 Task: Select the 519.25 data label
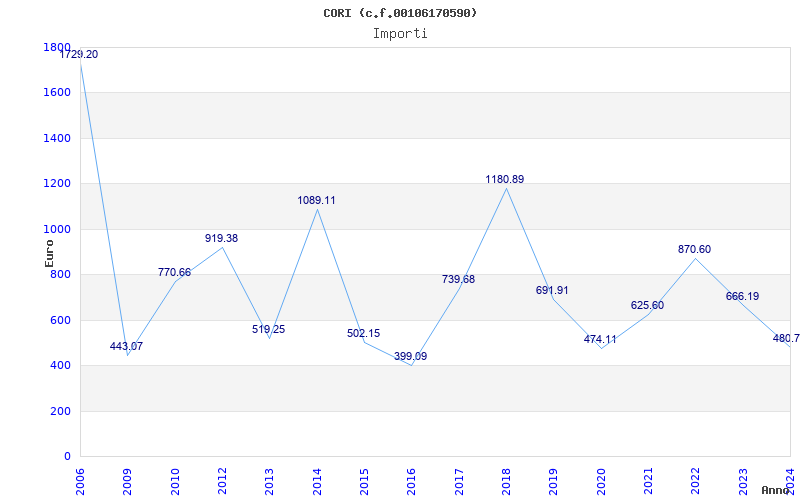click(x=268, y=330)
